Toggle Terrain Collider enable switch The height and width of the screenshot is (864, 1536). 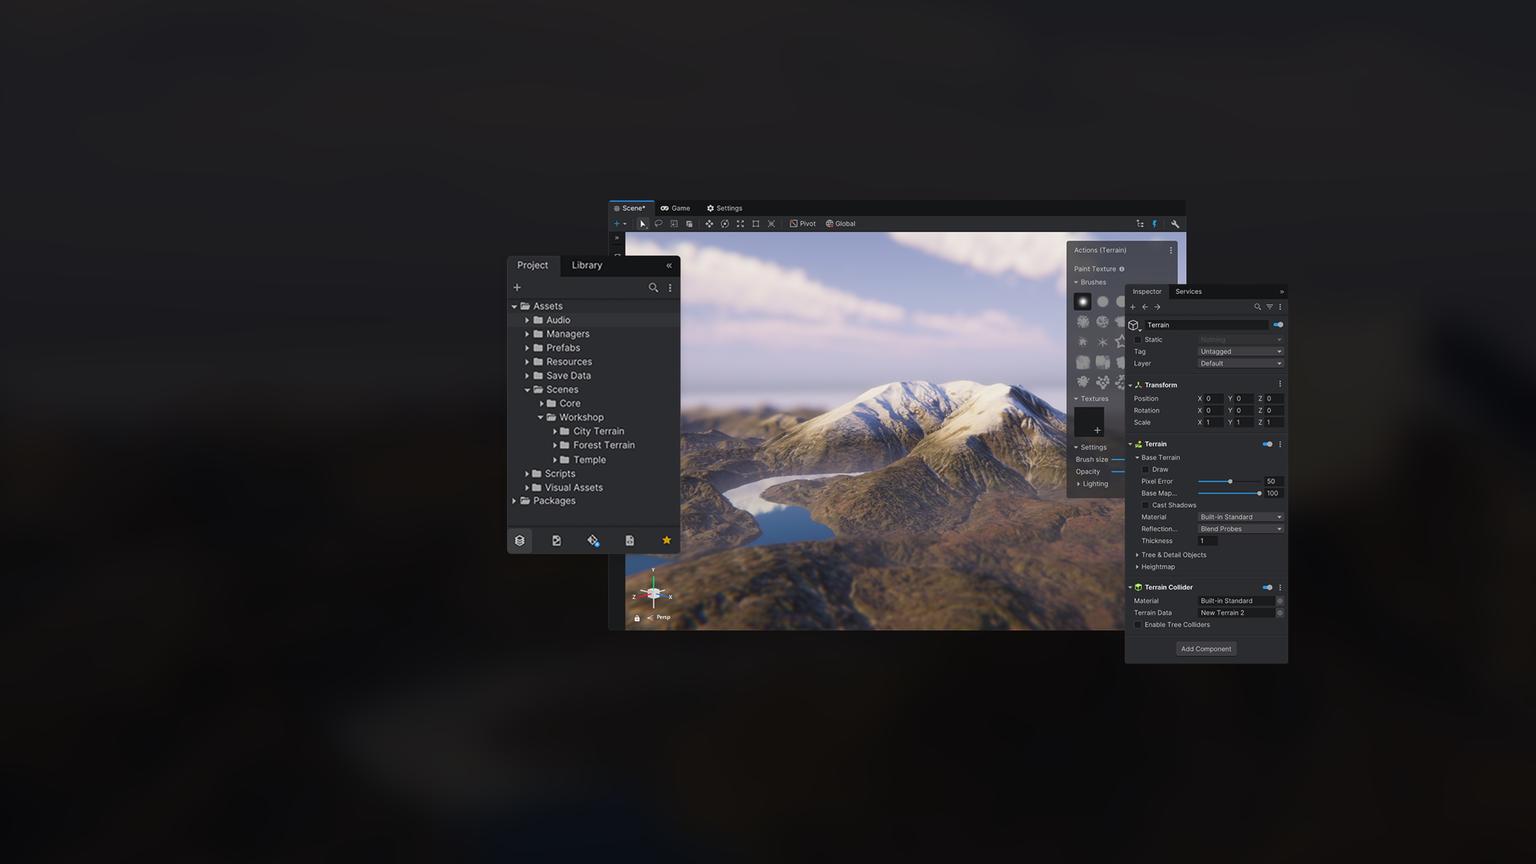(1267, 588)
